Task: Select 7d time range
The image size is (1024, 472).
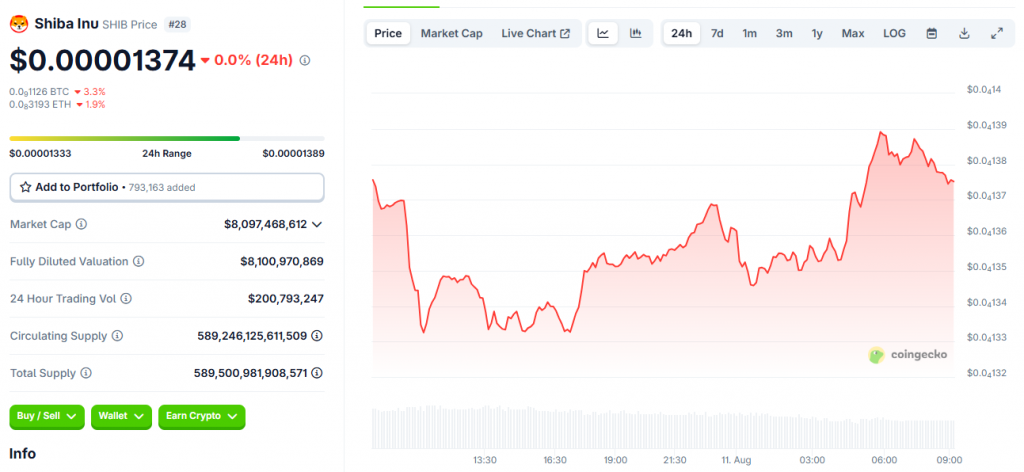Action: [717, 33]
